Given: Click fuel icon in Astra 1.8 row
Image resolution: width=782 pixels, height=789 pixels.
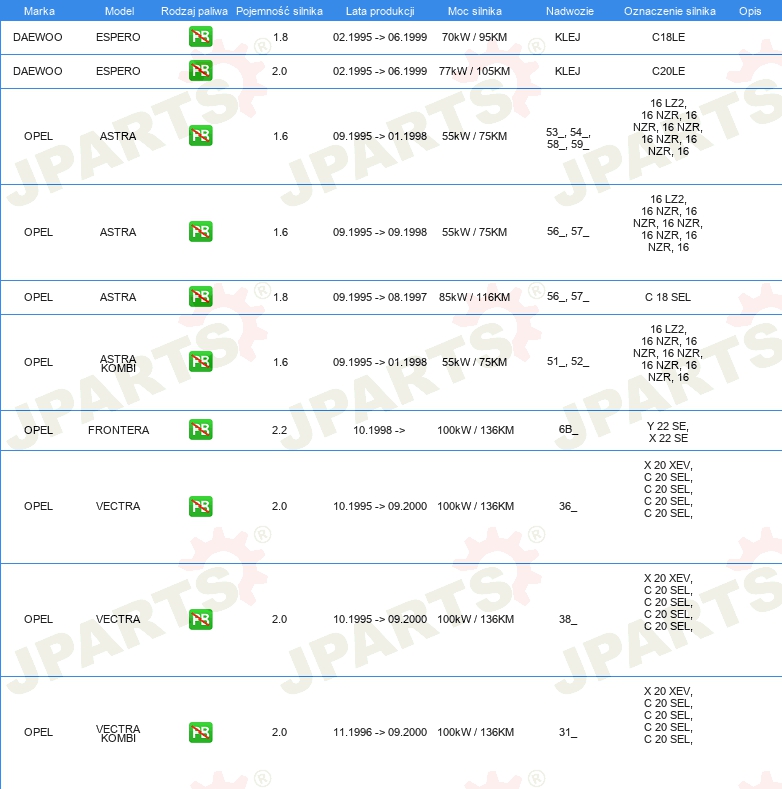Looking at the screenshot, I should pos(200,296).
